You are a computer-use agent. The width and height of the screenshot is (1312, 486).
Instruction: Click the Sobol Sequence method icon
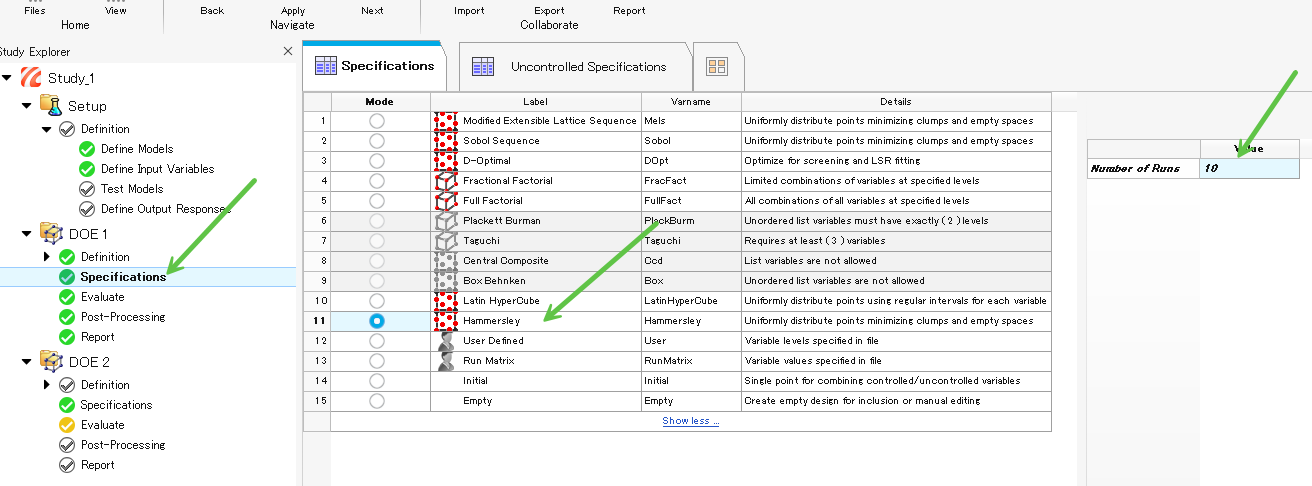click(446, 141)
